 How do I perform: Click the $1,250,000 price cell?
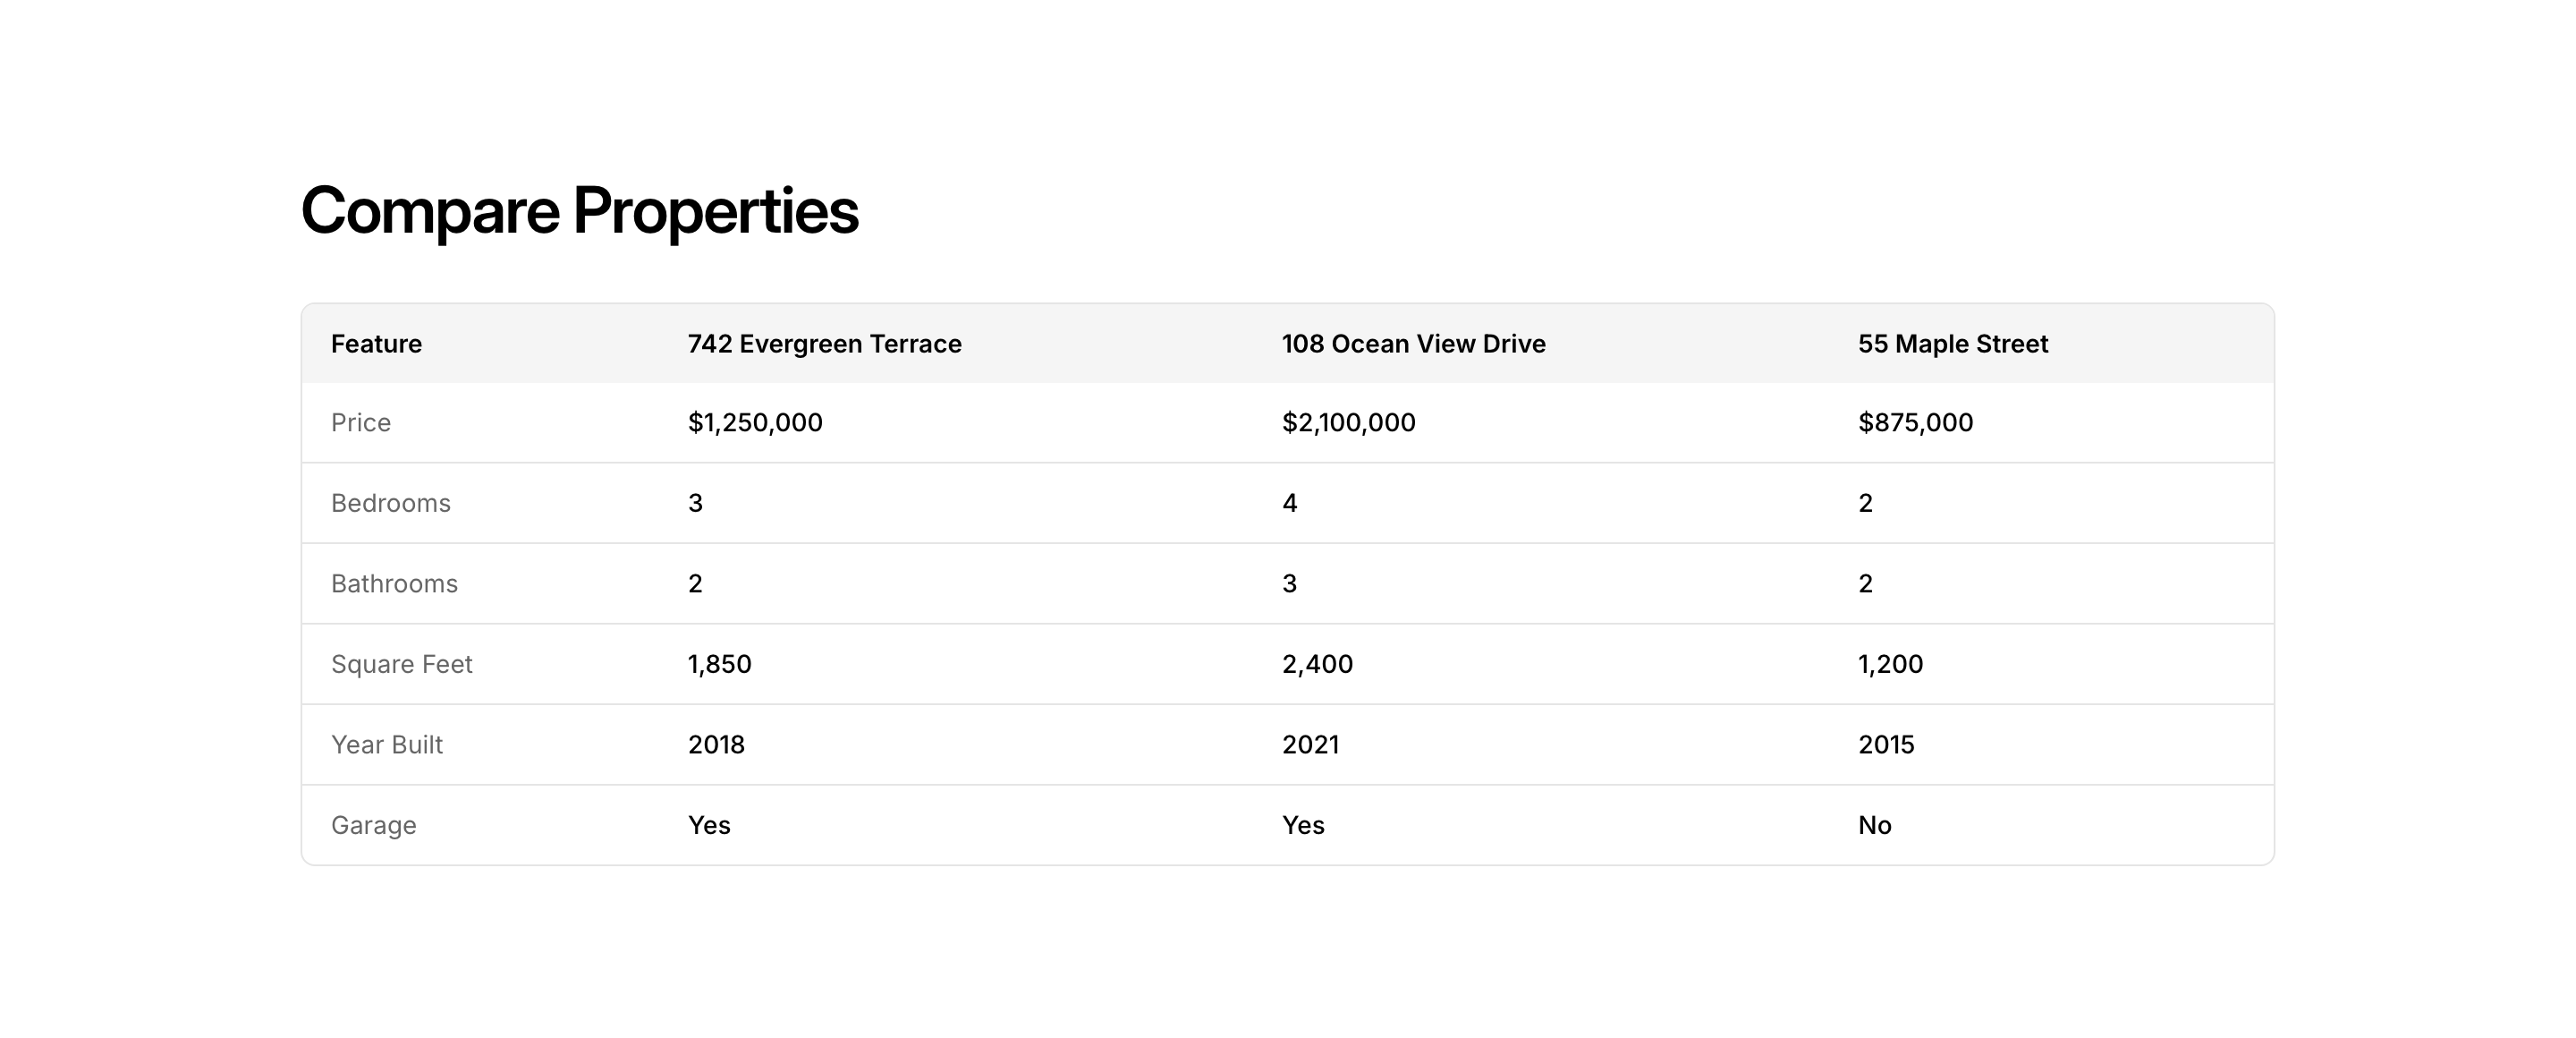pos(755,423)
